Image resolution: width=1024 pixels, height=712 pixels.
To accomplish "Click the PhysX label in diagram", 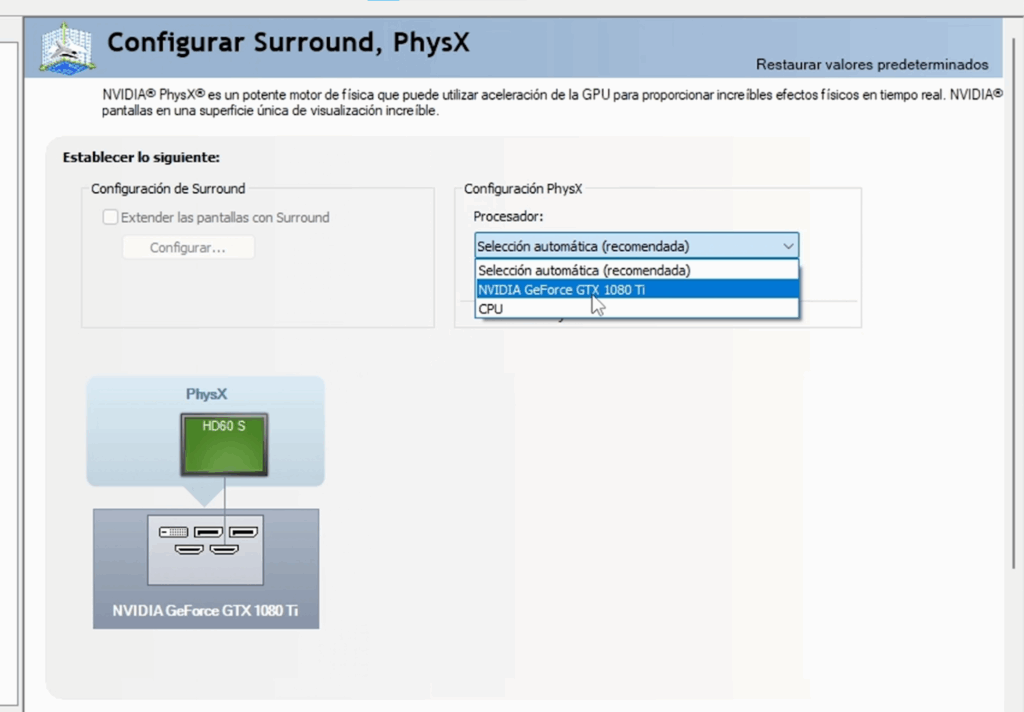I will pyautogui.click(x=206, y=394).
